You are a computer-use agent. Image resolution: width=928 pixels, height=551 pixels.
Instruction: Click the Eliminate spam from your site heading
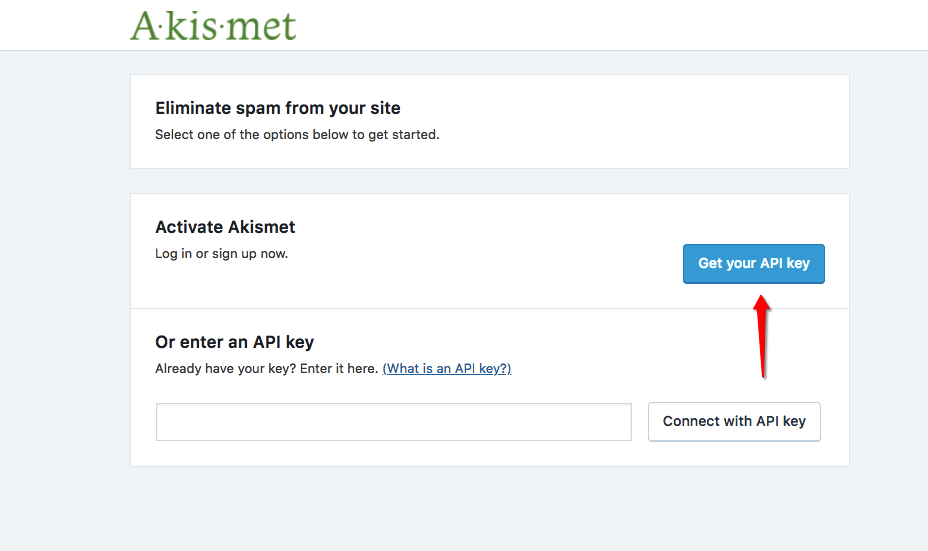click(x=278, y=108)
